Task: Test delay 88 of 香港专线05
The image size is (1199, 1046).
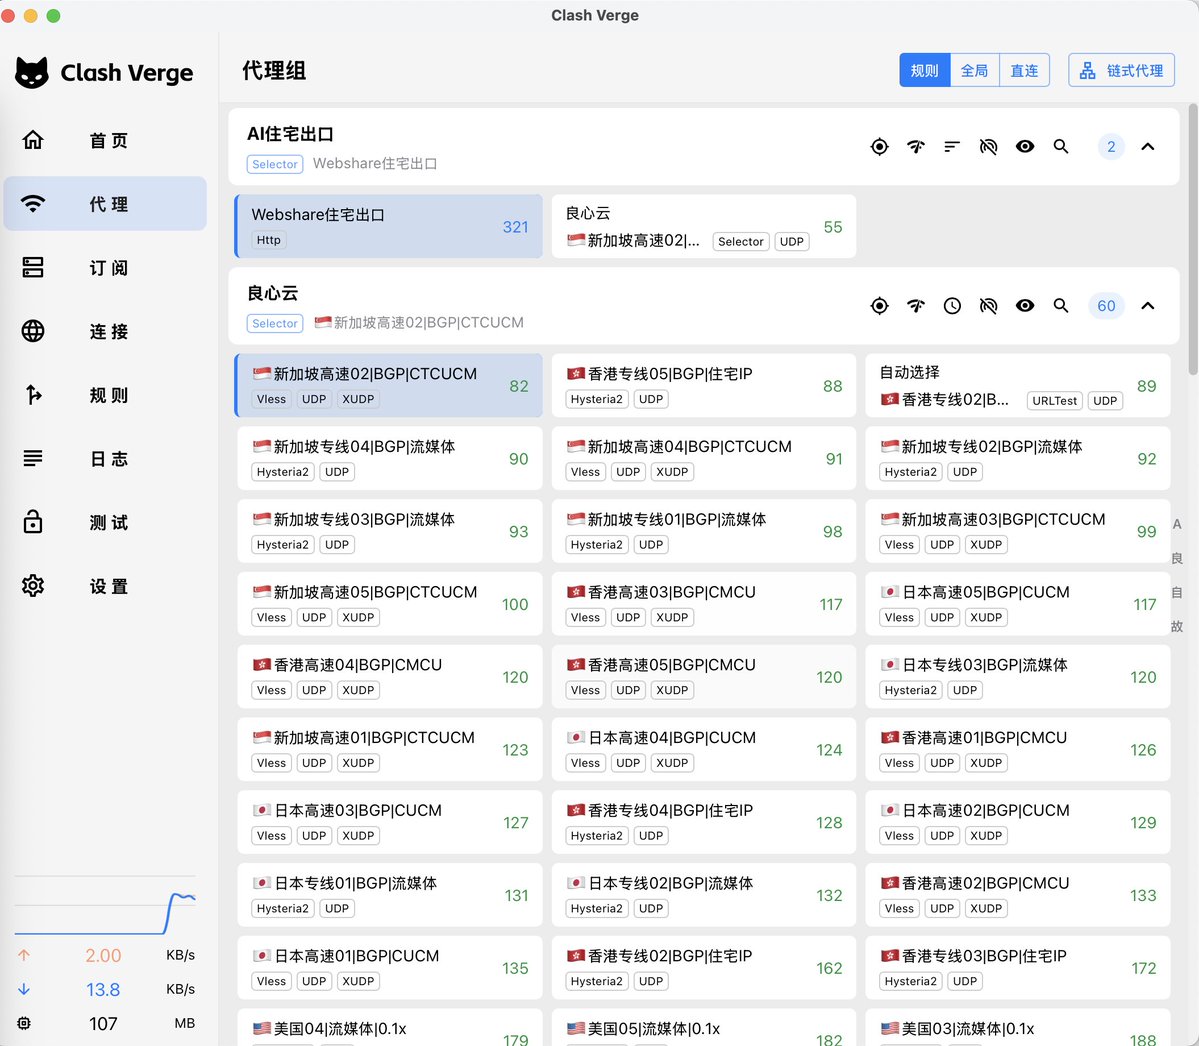Action: [833, 386]
